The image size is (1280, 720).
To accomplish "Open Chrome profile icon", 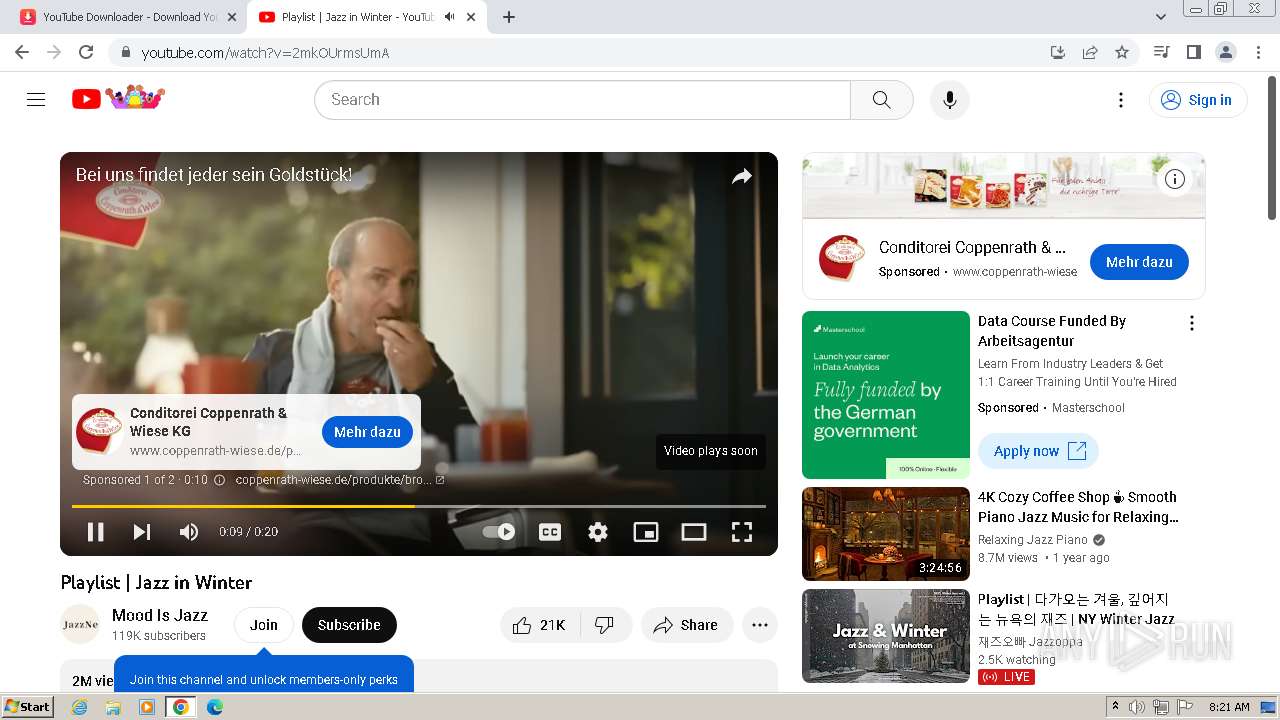I will [1225, 52].
